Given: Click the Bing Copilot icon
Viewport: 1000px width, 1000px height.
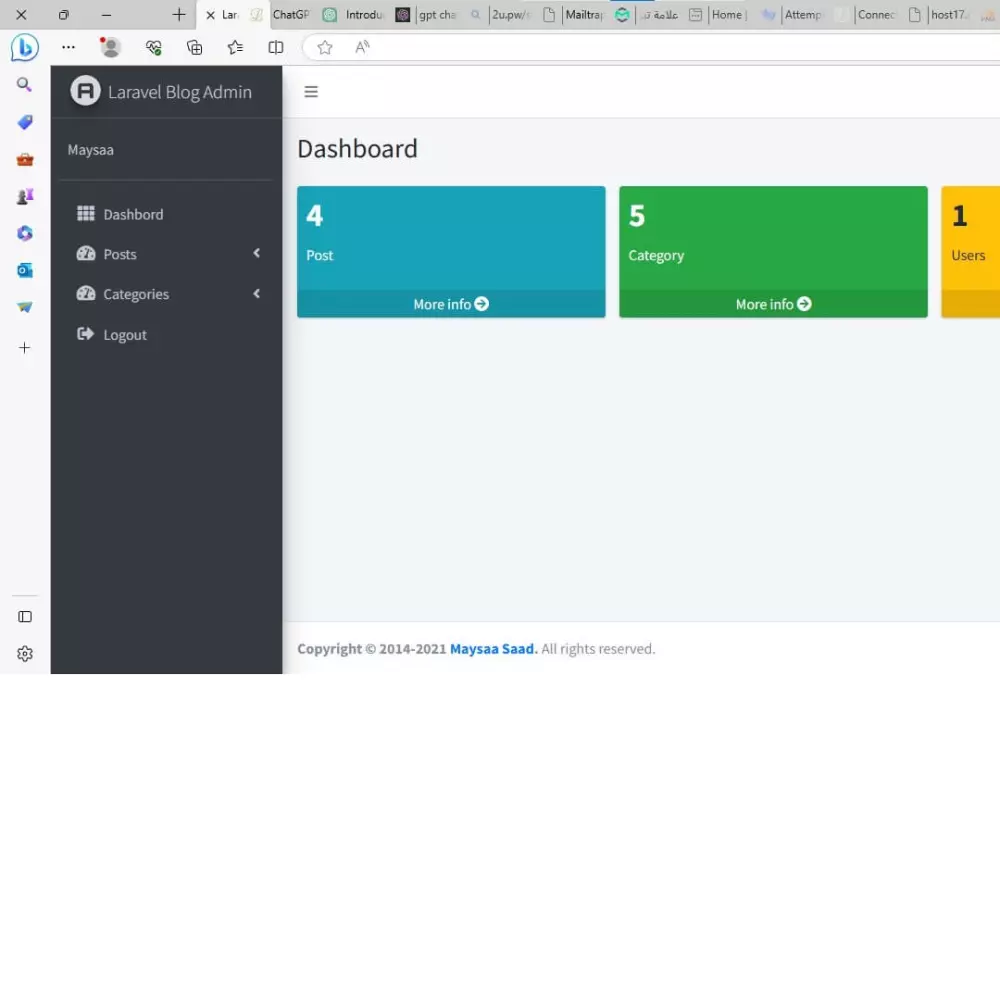Looking at the screenshot, I should coord(24,48).
